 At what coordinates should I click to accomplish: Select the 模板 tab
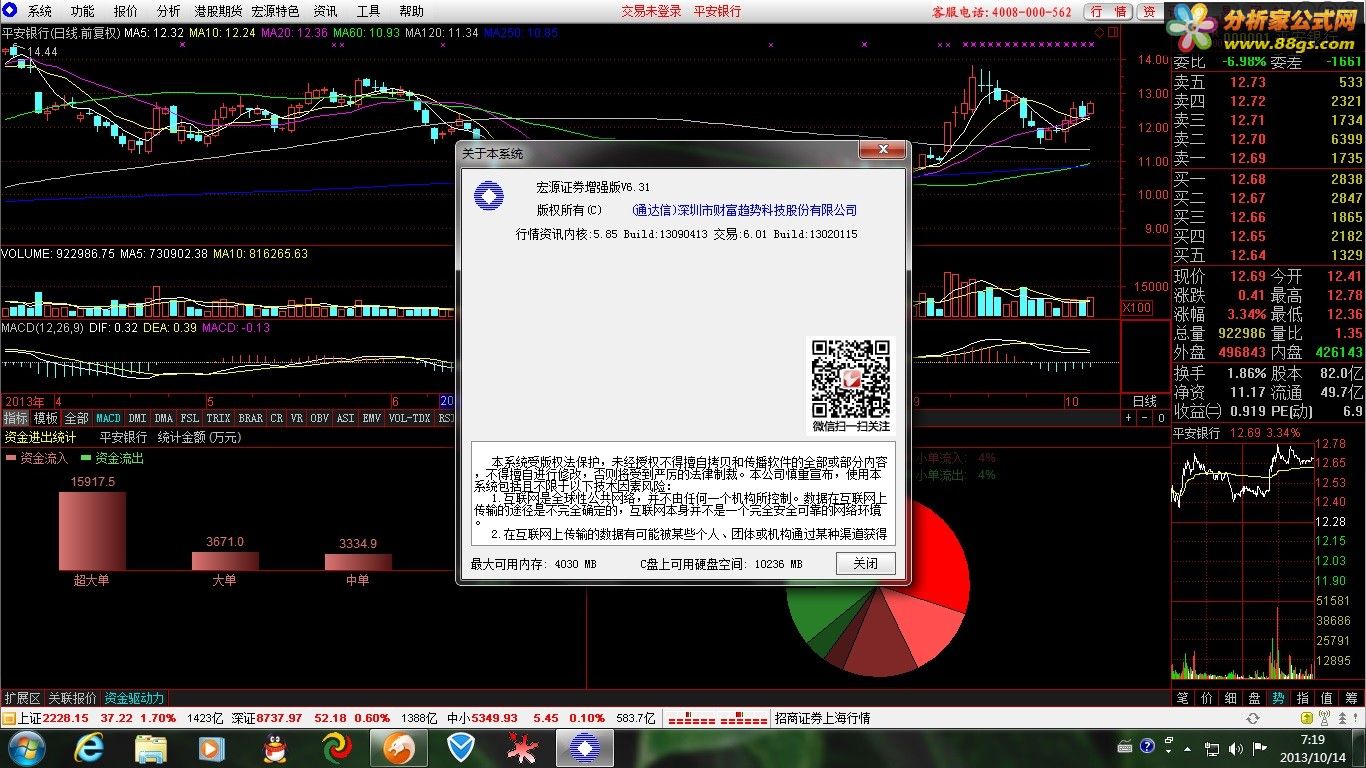pos(46,418)
